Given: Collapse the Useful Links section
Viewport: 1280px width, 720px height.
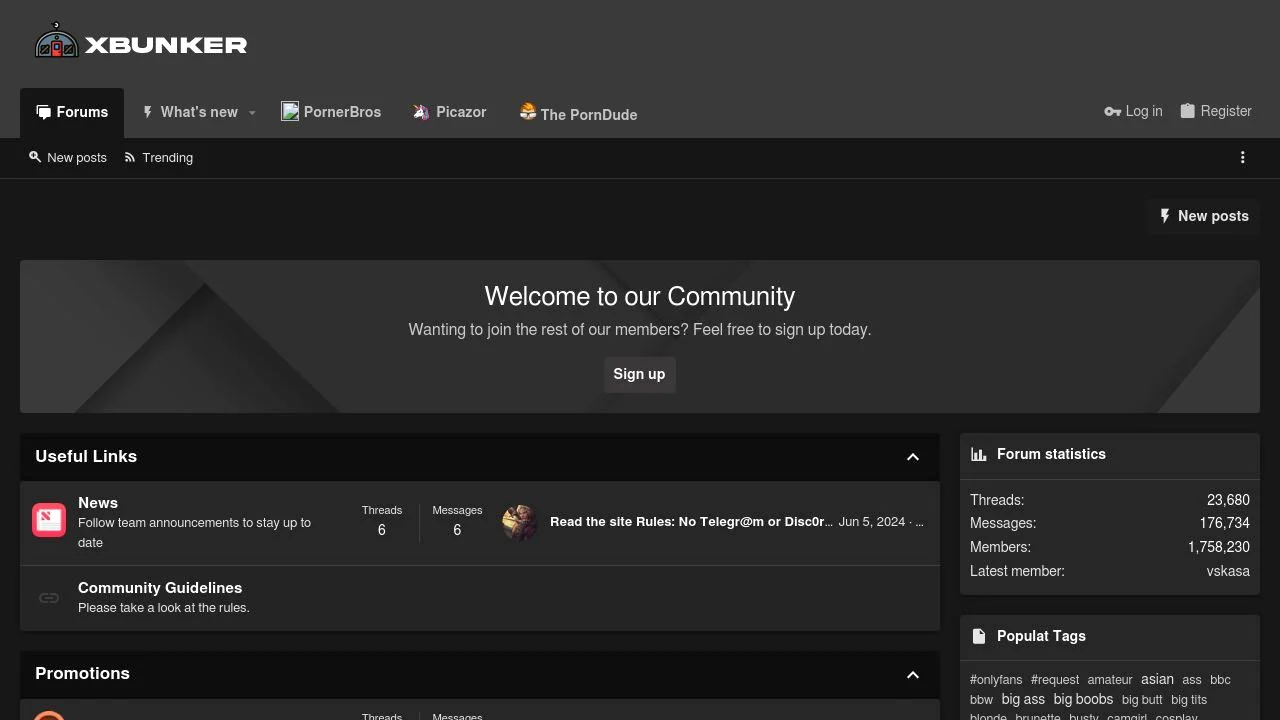Looking at the screenshot, I should pos(912,457).
